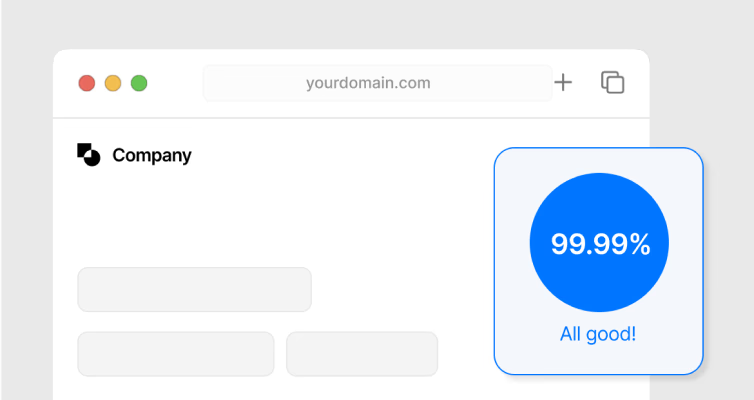Focus the yourdomain.com address bar
754x400 pixels.
(x=377, y=83)
